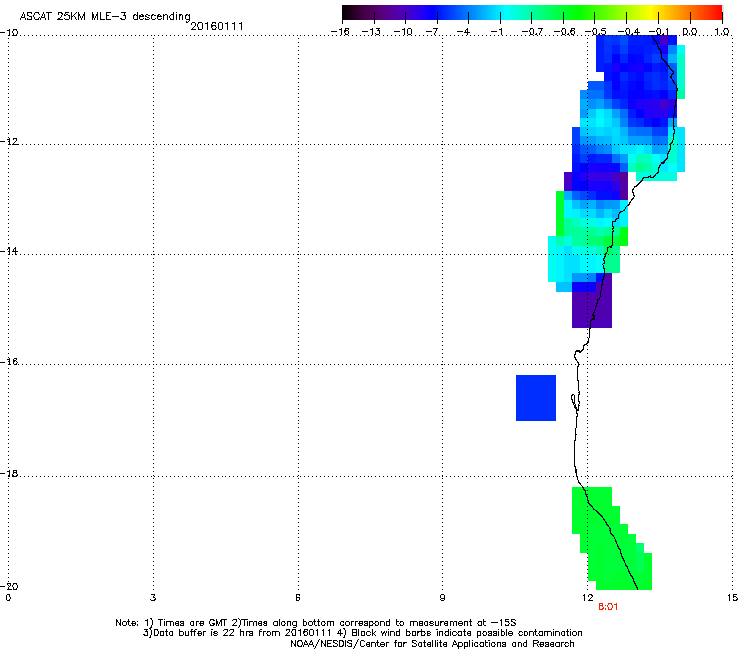This screenshot has height=650, width=740.
Task: Click the color bar label "0.0"
Action: 690,32
